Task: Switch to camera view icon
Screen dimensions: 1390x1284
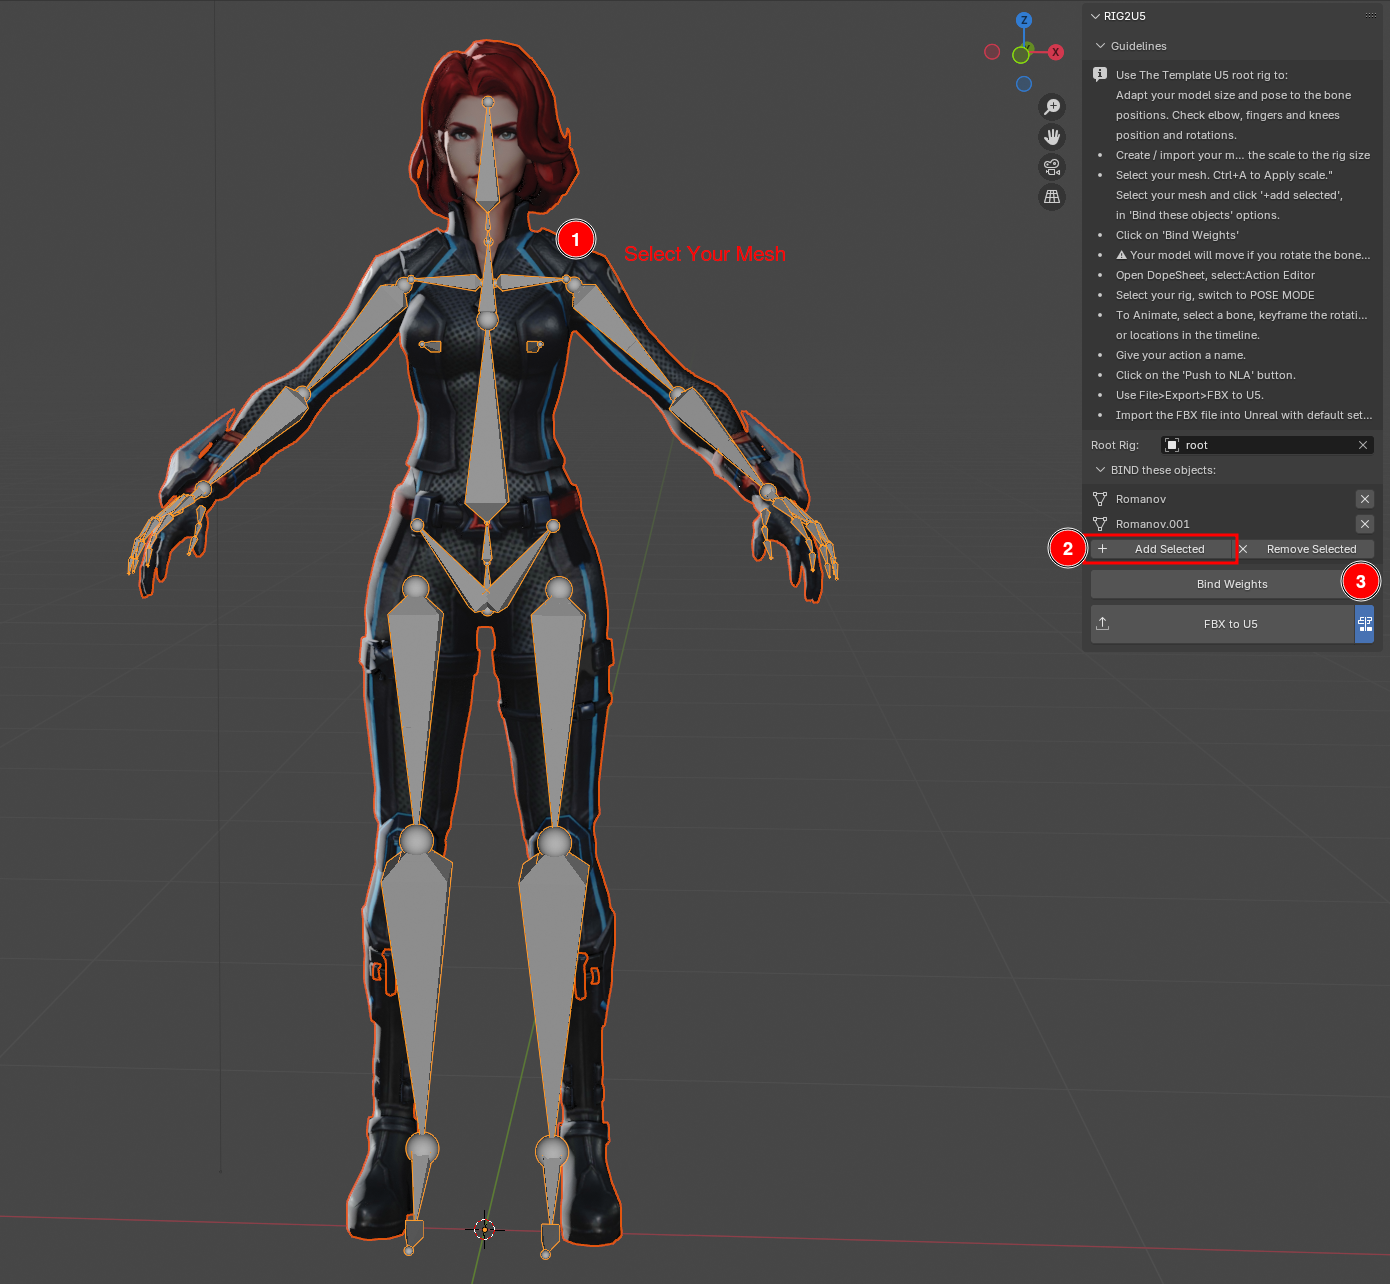Action: (x=1052, y=167)
